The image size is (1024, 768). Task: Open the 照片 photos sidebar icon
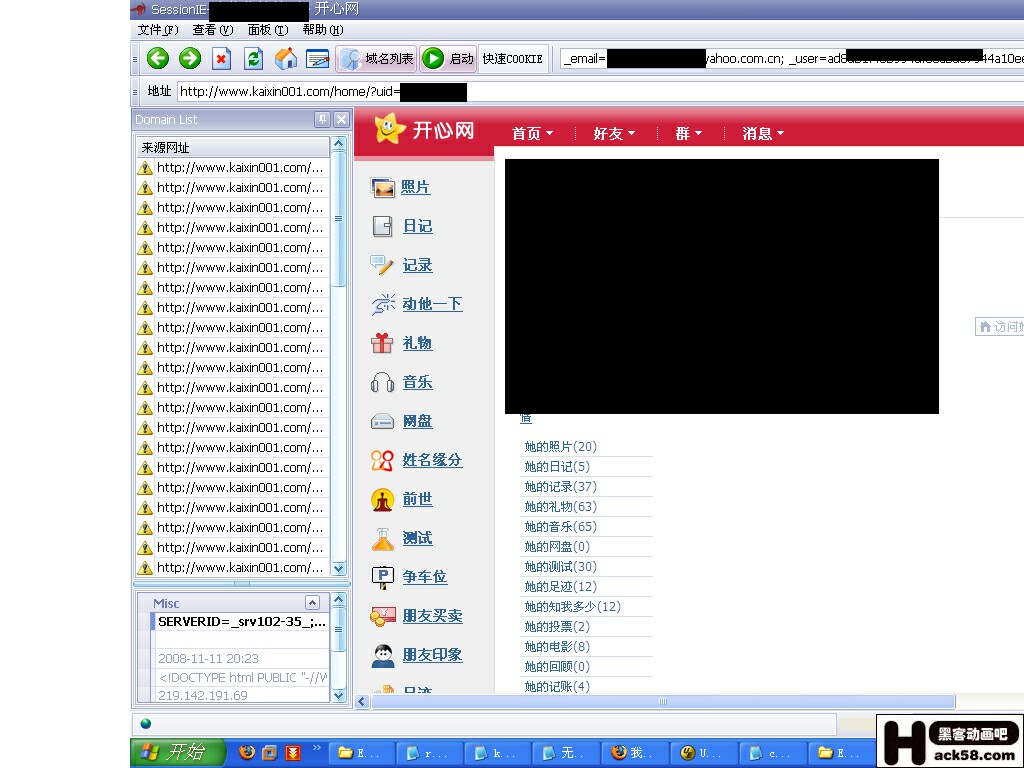pyautogui.click(x=383, y=187)
